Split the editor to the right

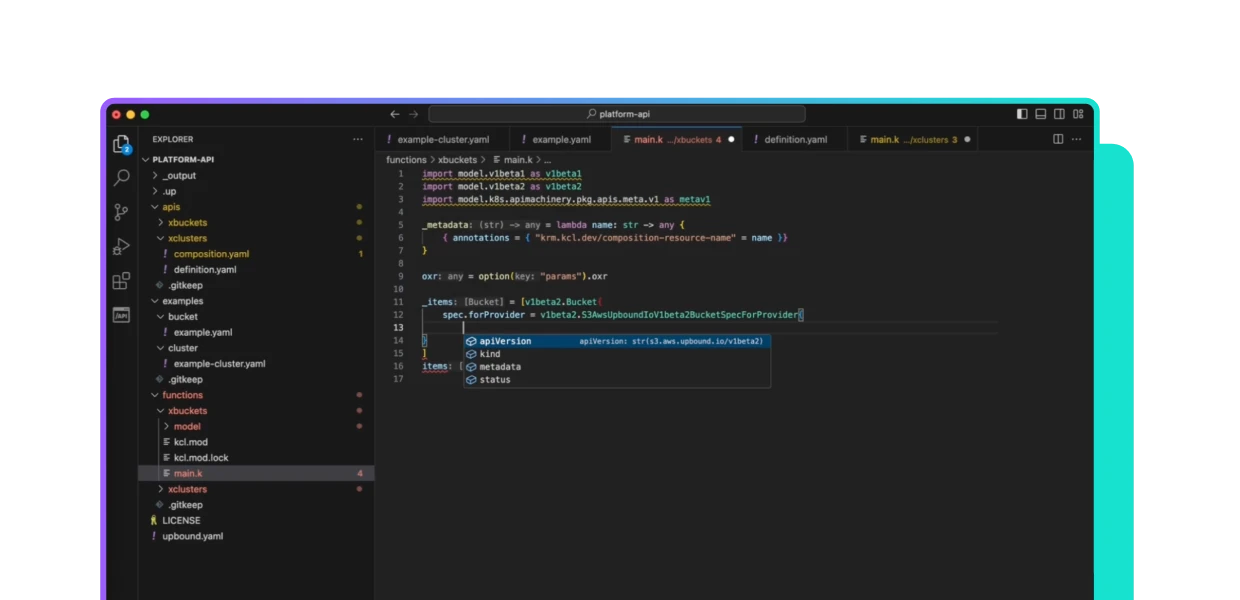pyautogui.click(x=1058, y=139)
